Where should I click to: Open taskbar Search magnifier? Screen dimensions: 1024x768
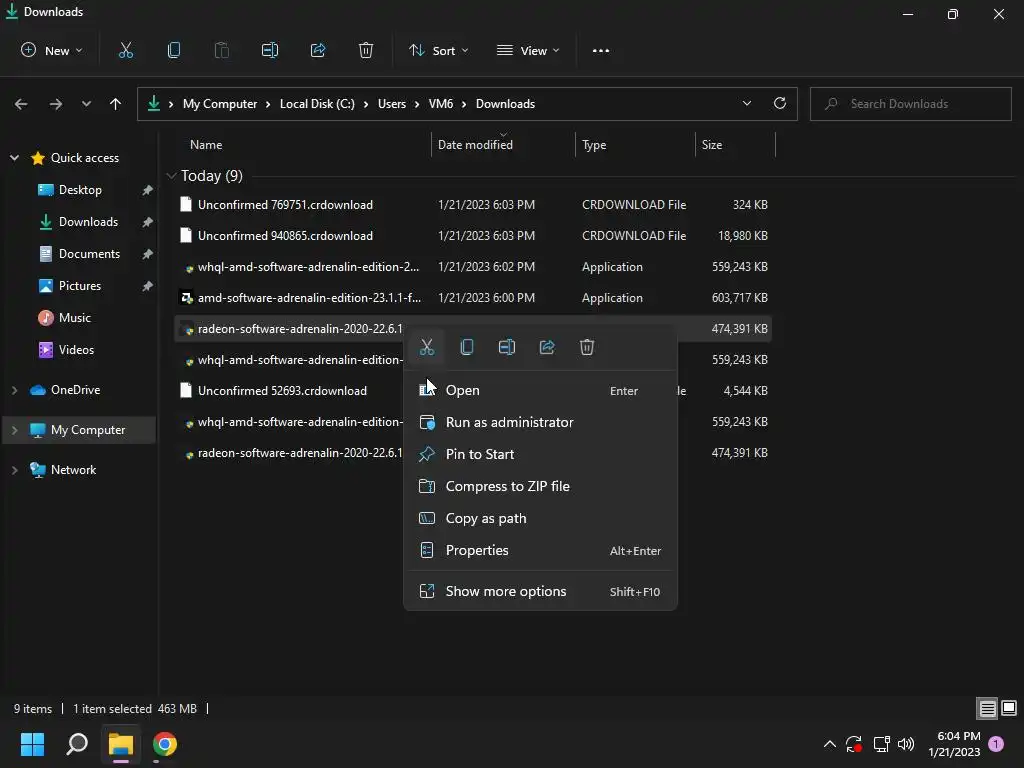[x=77, y=744]
